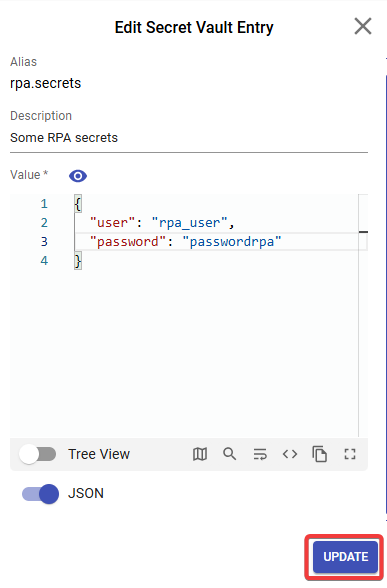Toggle word wrap icon in editor toolbar
The width and height of the screenshot is (387, 588).
pyautogui.click(x=260, y=454)
